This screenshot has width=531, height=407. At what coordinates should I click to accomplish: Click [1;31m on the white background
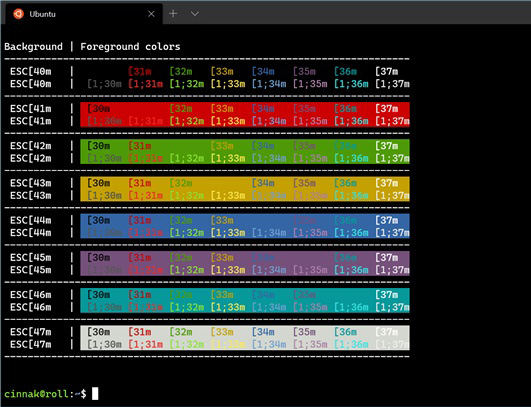coord(146,345)
